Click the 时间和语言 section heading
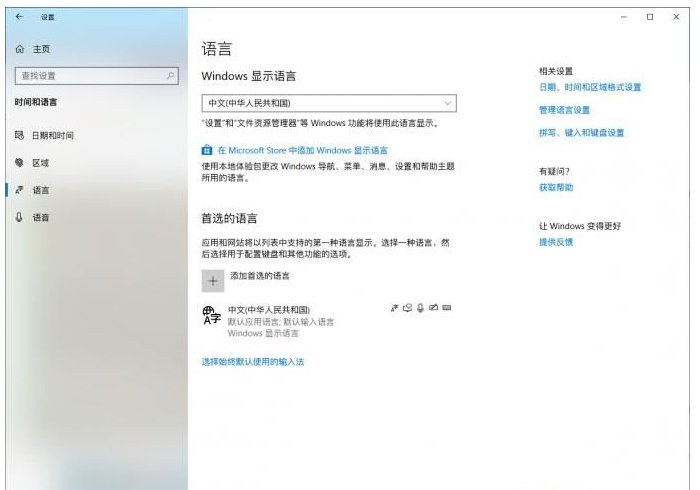Screen dimensions: 700x490 pos(36,102)
